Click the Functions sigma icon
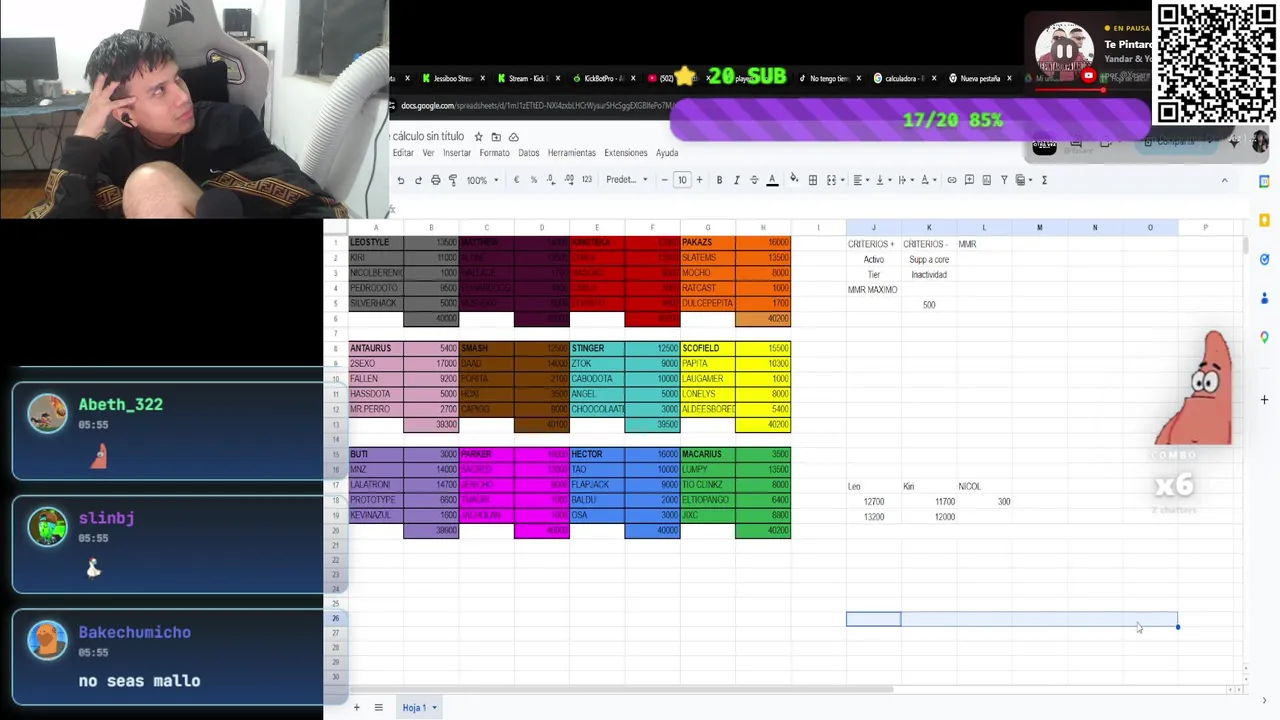 [1044, 180]
